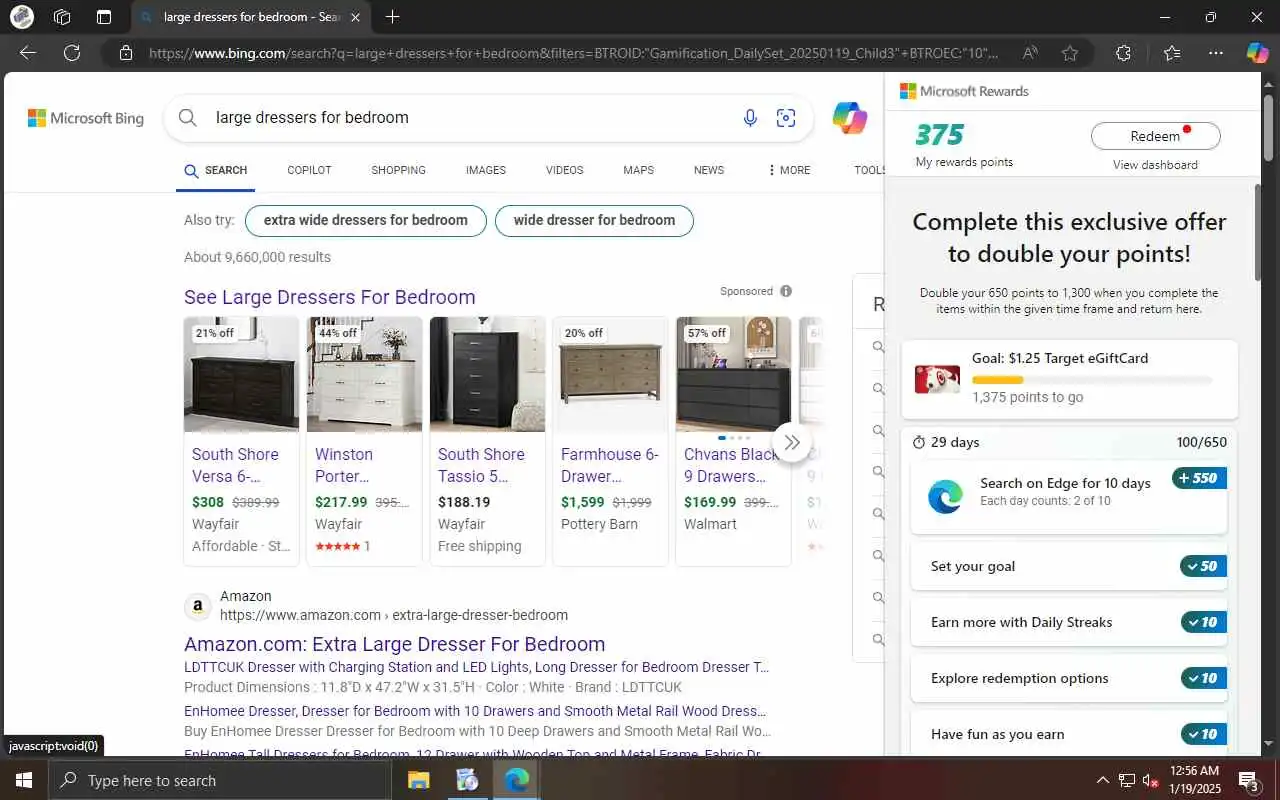Open 'Search on Edge for 10 days' task
Viewport: 1280px width, 800px height.
[x=1069, y=497]
